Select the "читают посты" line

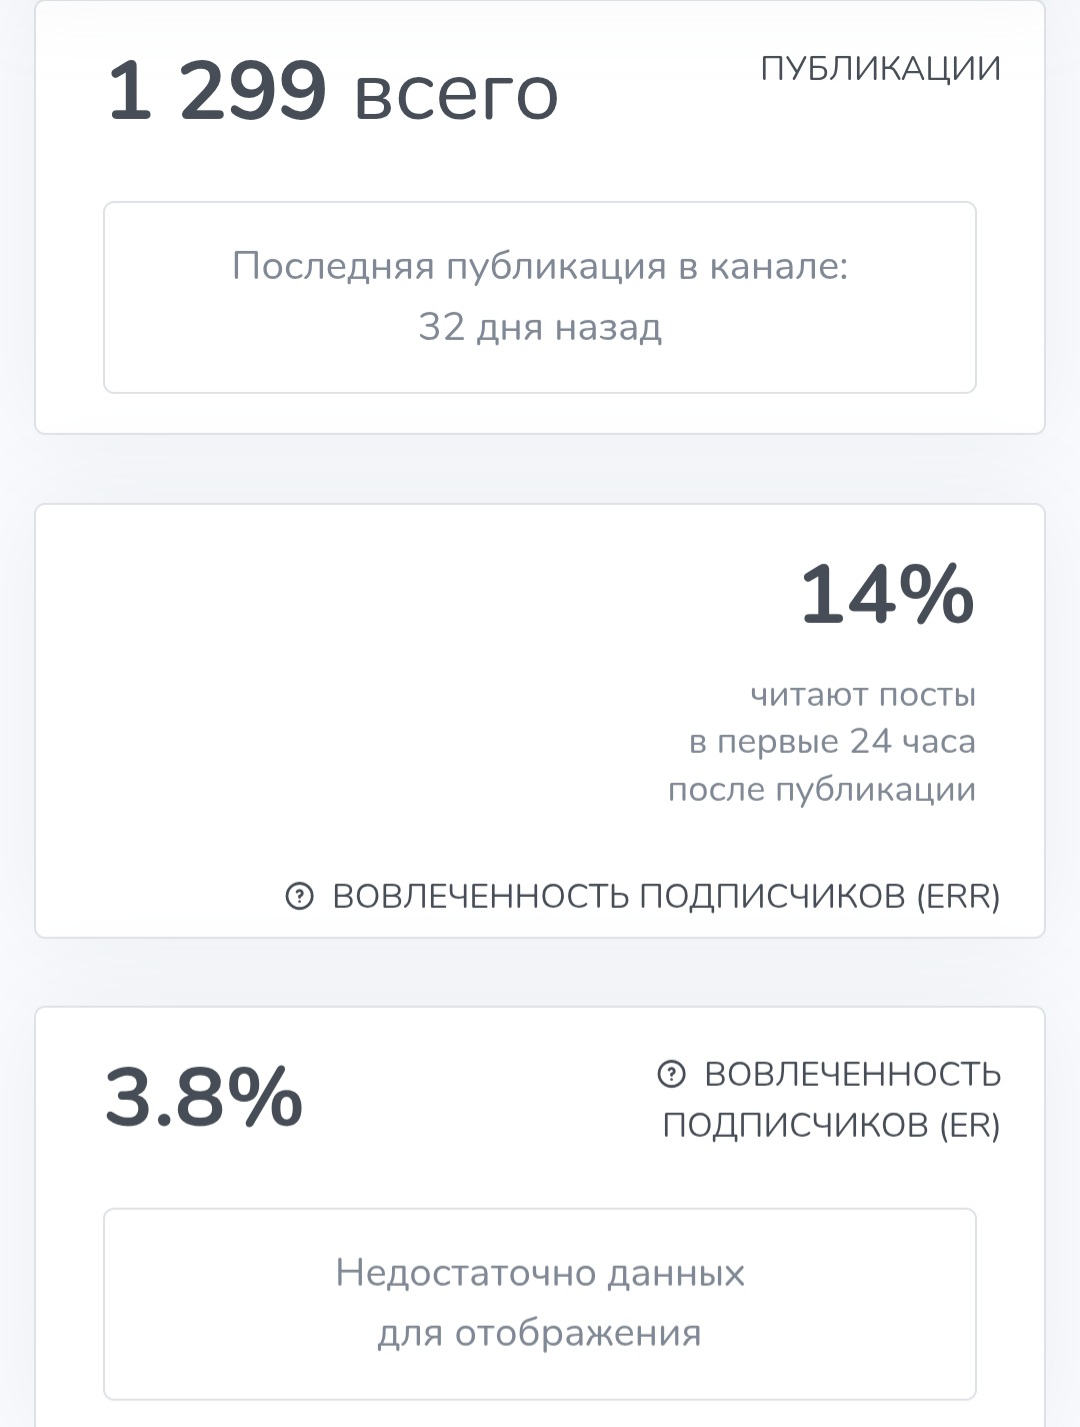point(862,694)
